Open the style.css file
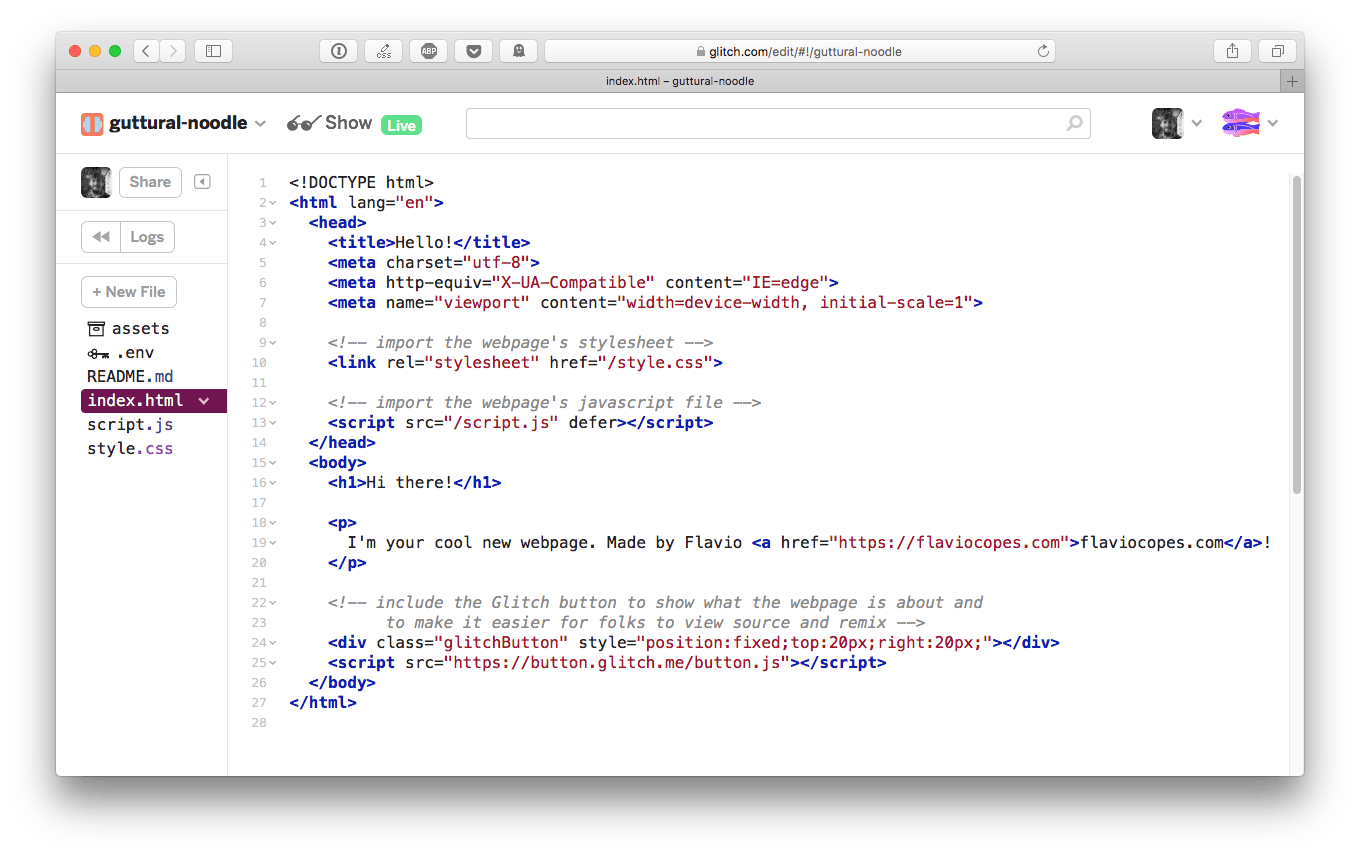 (x=130, y=449)
